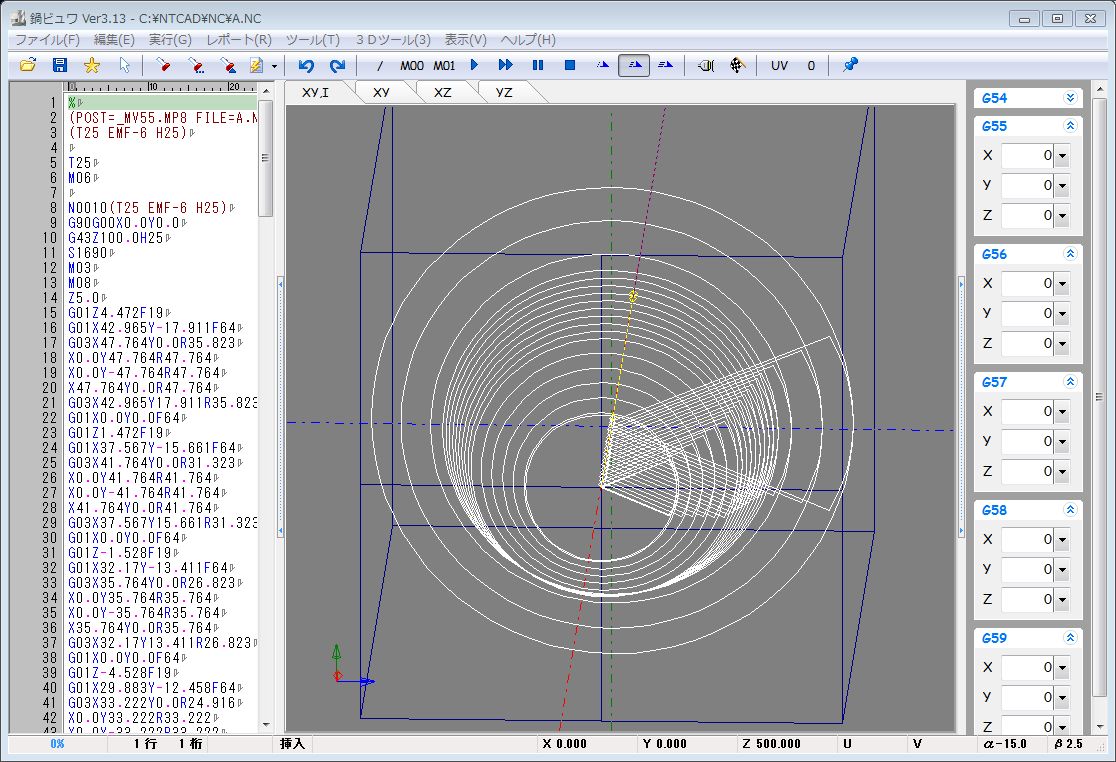Toggle the UV toolbar button

(x=779, y=65)
